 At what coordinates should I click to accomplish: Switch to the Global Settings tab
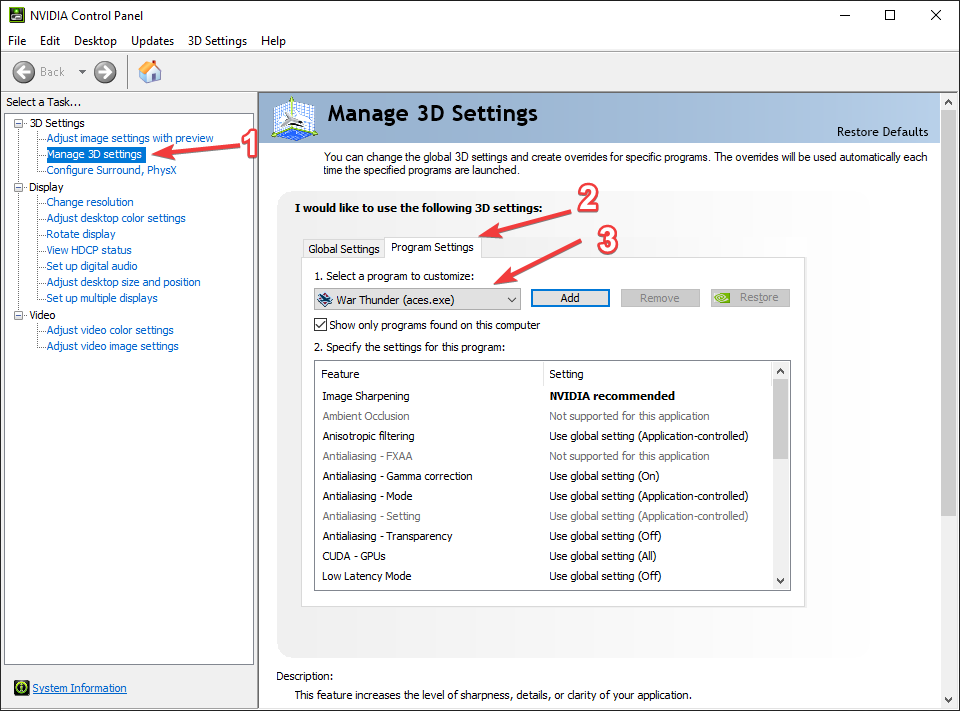click(343, 249)
